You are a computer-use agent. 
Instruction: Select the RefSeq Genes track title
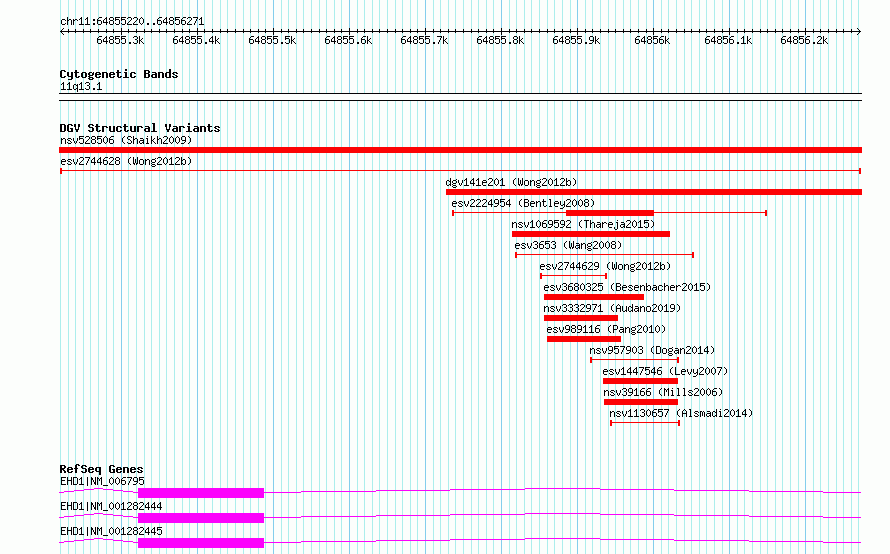pos(102,469)
